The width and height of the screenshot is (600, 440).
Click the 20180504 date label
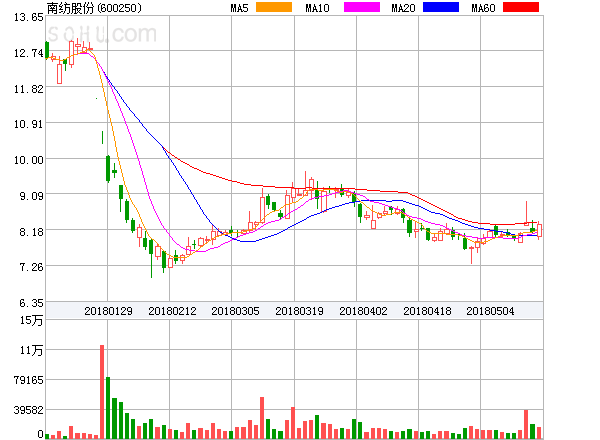click(490, 311)
